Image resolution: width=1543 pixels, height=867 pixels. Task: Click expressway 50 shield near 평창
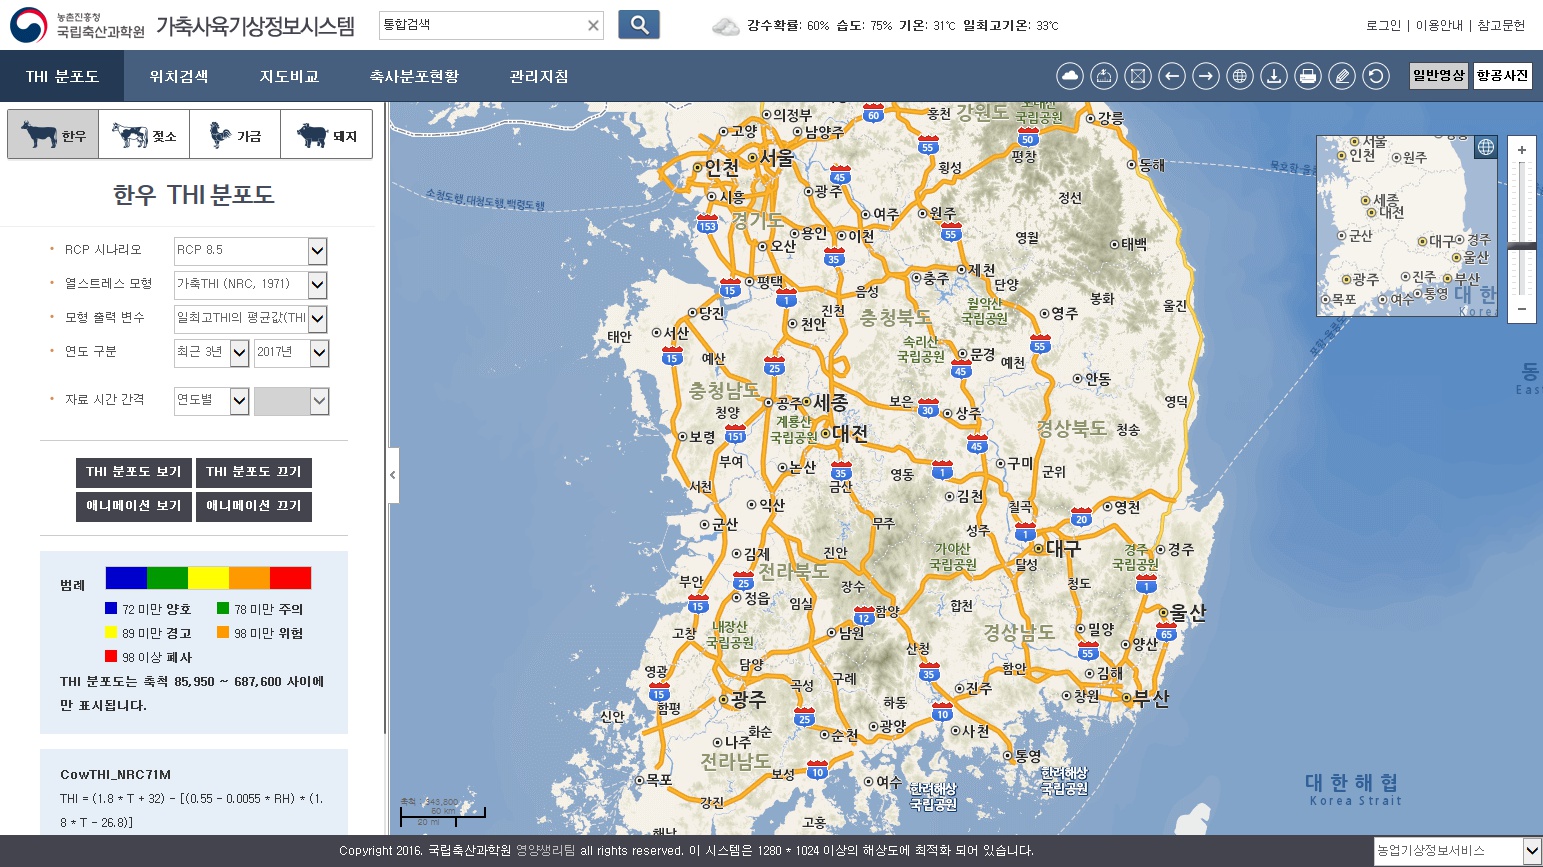click(1027, 136)
